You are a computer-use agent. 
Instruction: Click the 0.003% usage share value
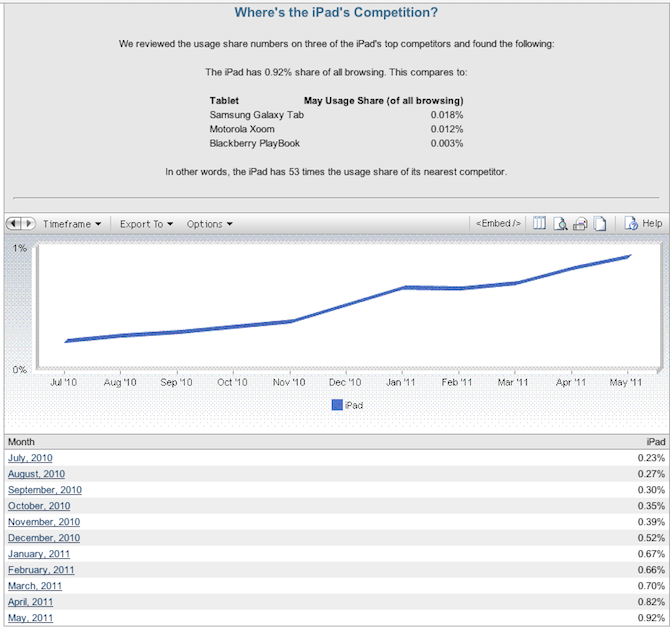coord(447,143)
